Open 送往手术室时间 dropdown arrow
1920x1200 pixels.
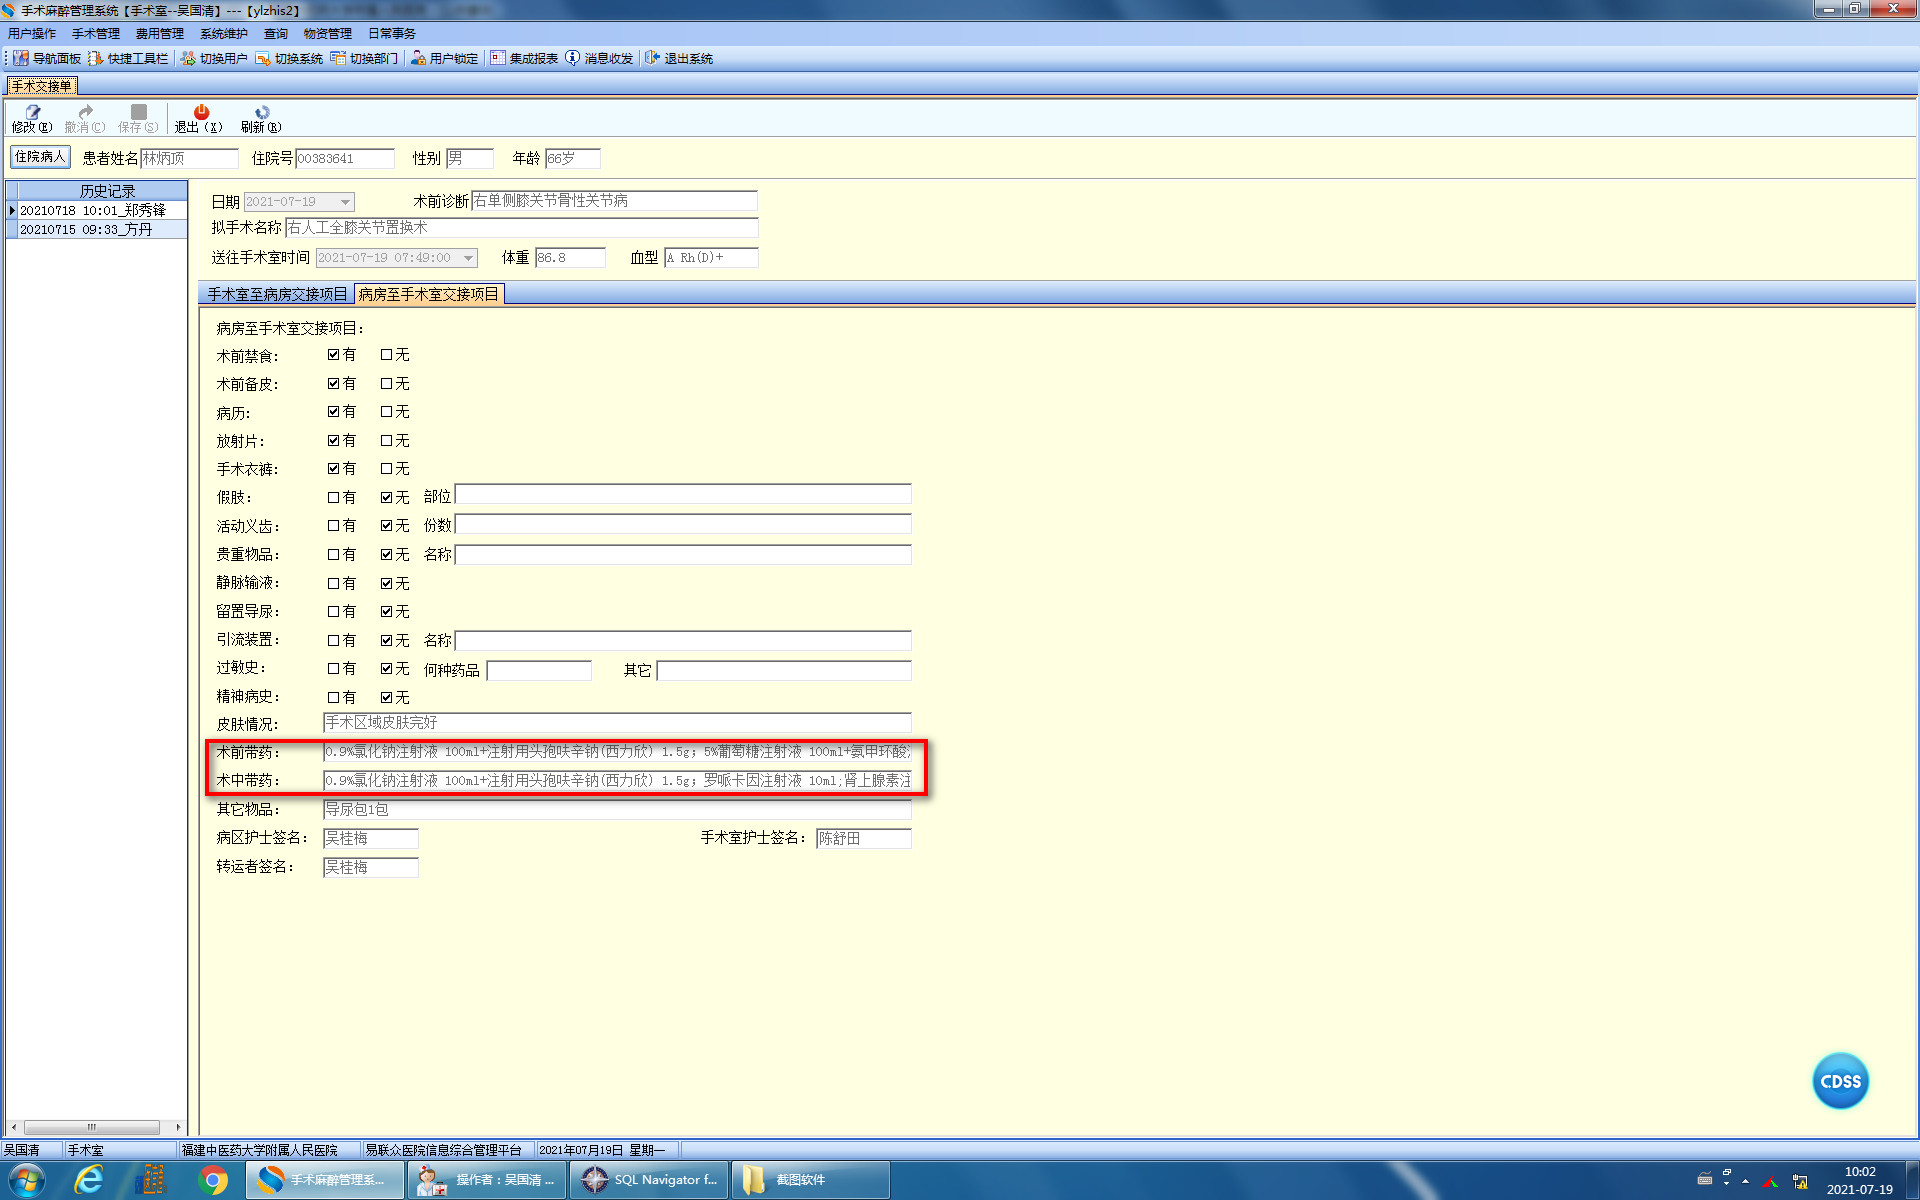(x=468, y=258)
